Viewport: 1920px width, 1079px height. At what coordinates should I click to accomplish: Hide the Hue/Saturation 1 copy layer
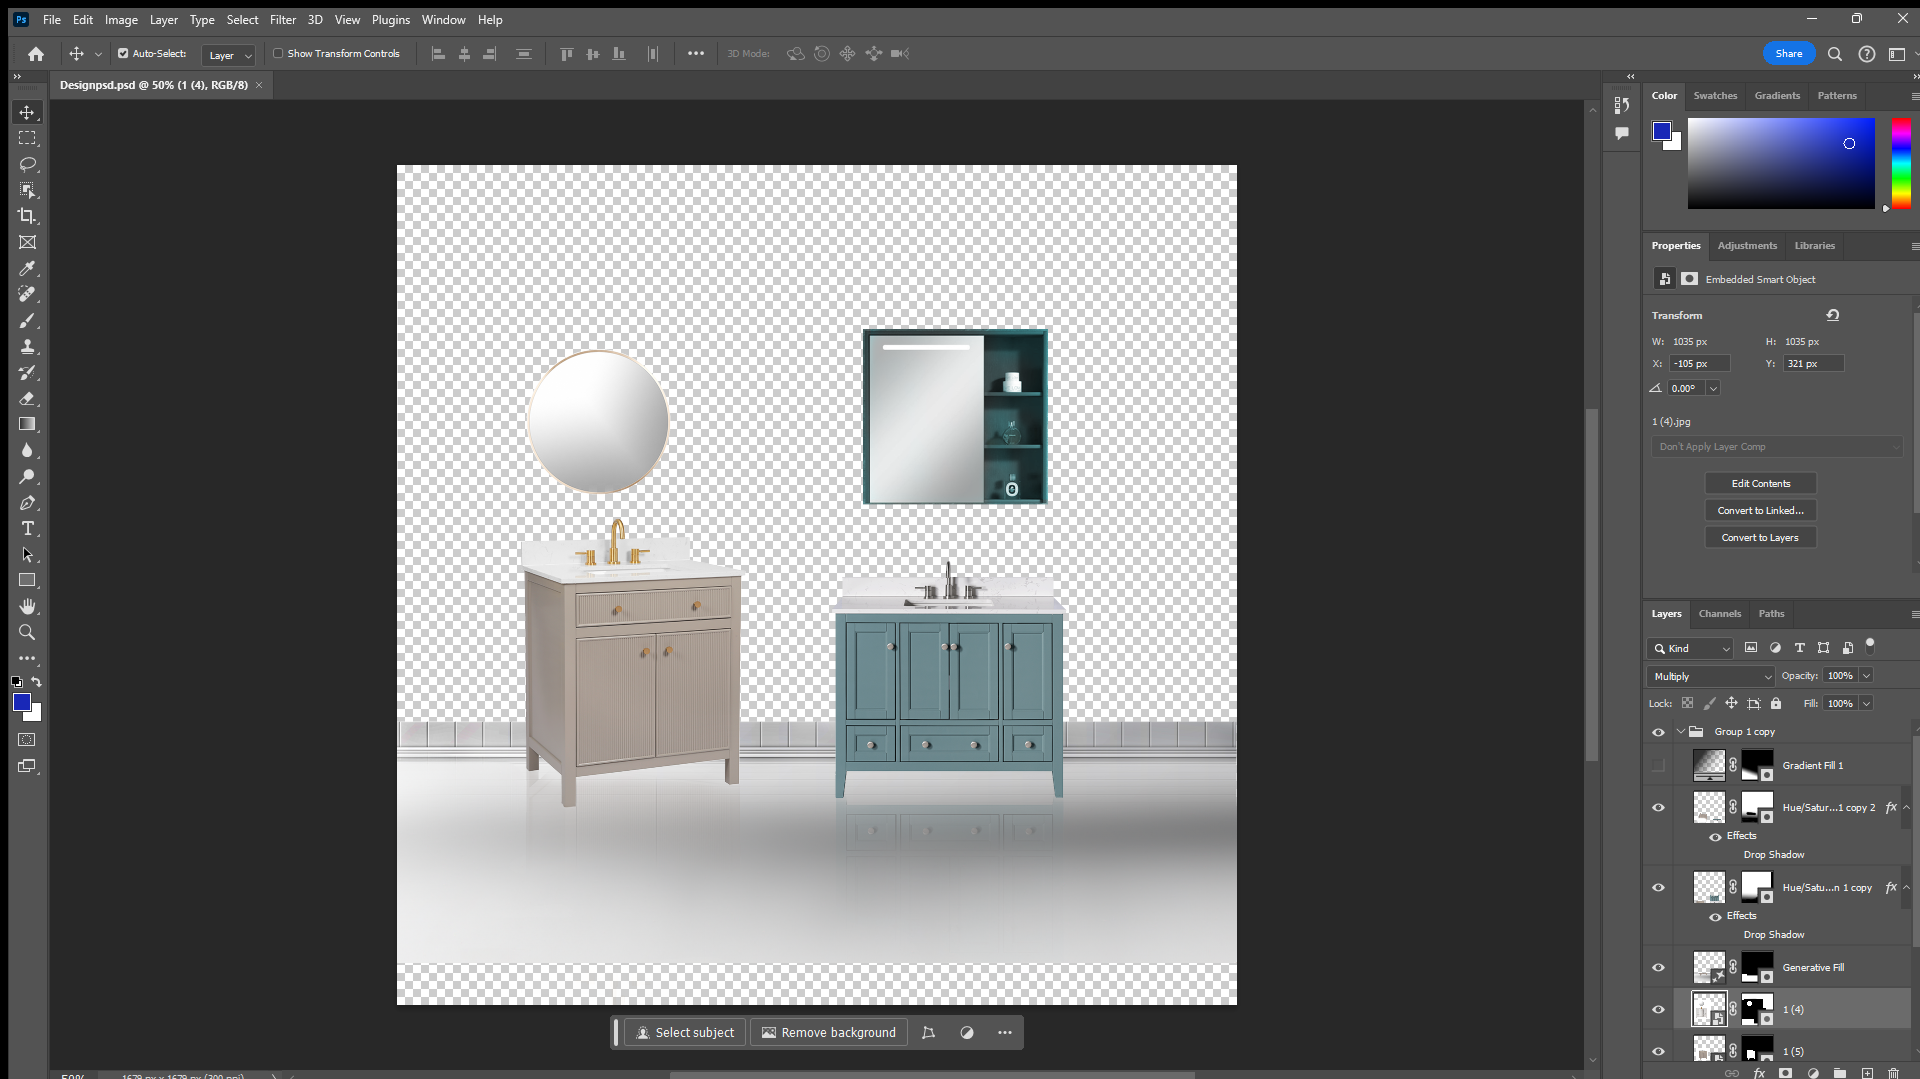(x=1658, y=887)
